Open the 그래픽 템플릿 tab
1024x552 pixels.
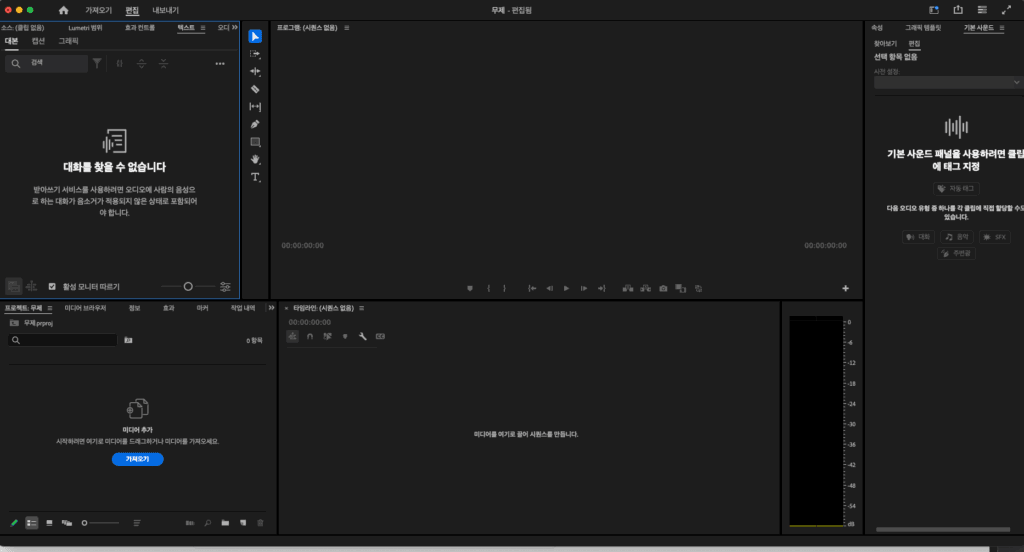923,27
